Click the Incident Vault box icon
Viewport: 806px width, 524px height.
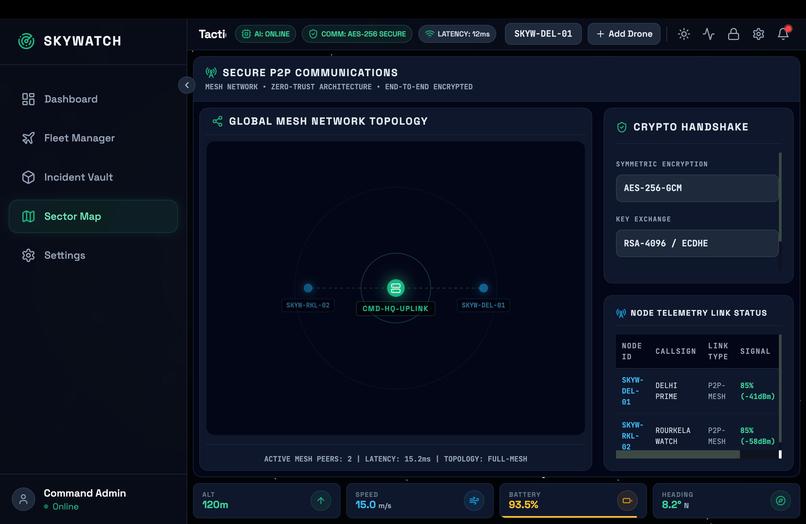point(28,177)
